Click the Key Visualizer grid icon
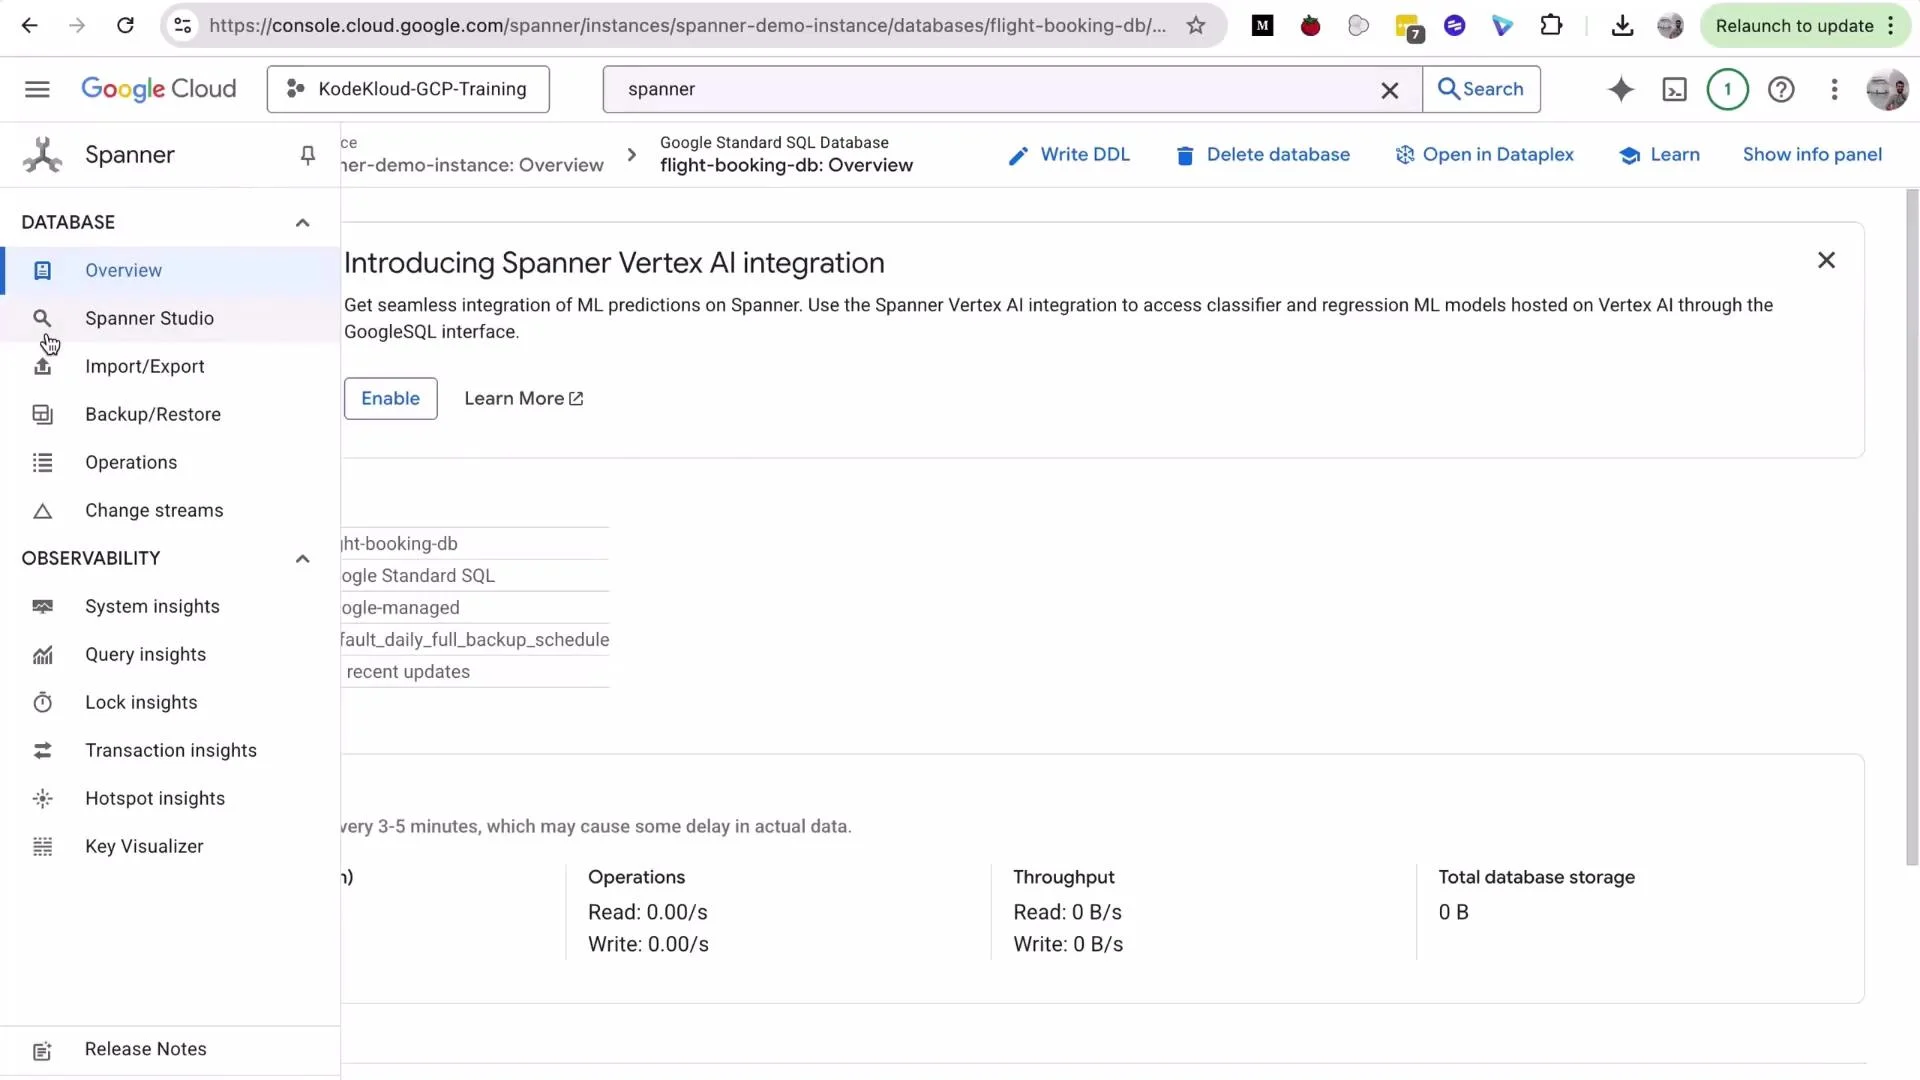The width and height of the screenshot is (1920, 1080). click(42, 847)
